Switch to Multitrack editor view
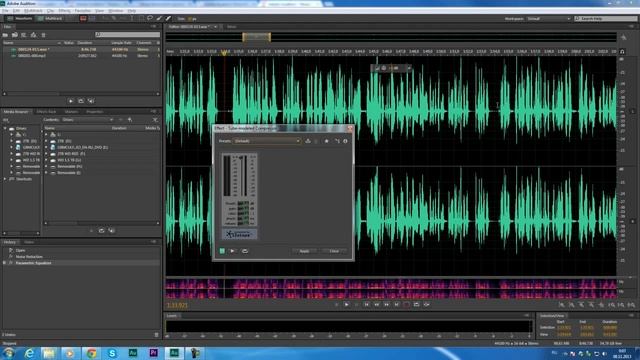 click(50, 18)
